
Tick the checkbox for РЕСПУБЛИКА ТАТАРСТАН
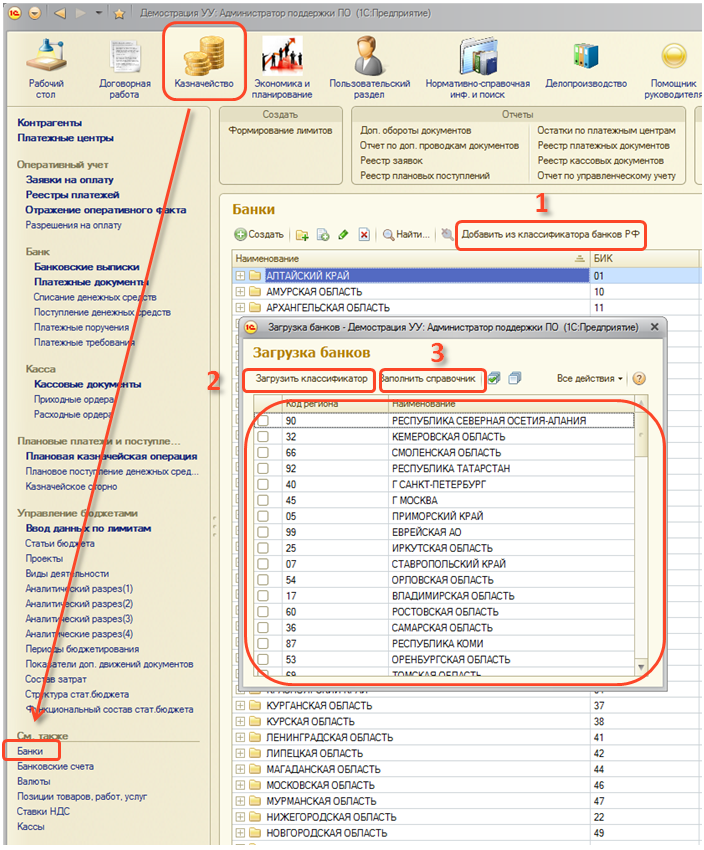[x=263, y=468]
